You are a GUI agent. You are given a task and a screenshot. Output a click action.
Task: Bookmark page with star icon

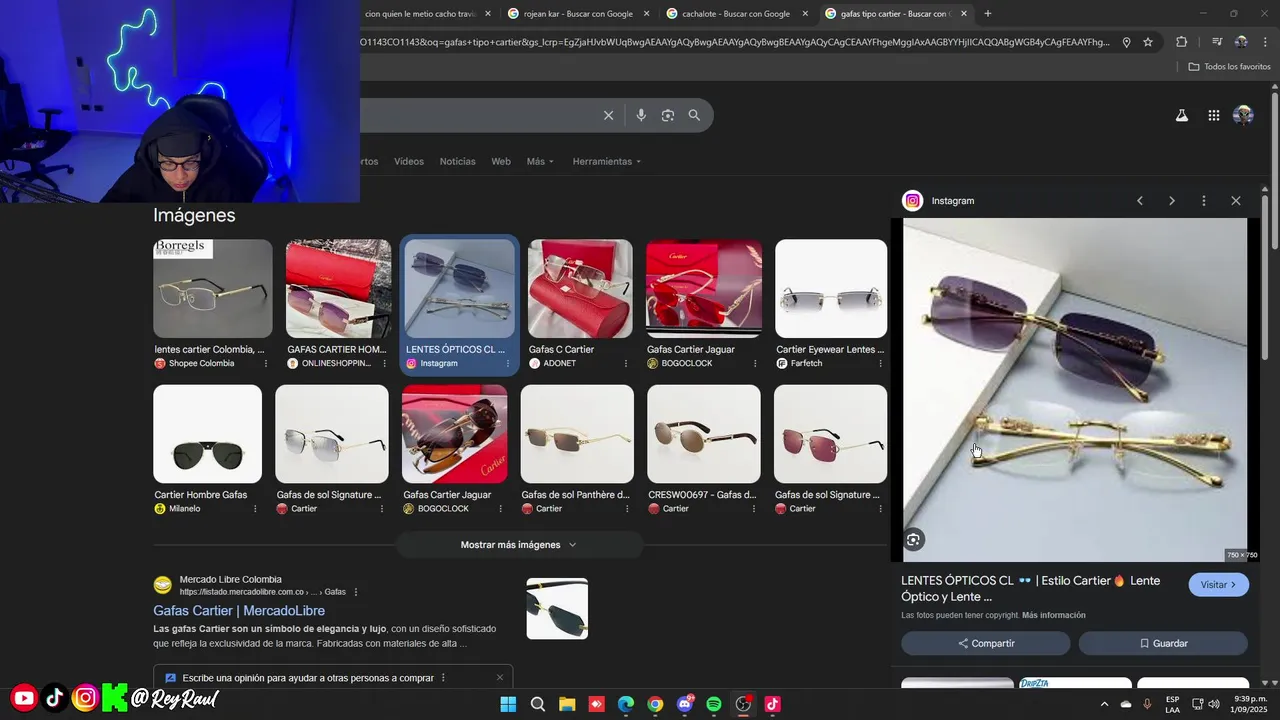1148,42
